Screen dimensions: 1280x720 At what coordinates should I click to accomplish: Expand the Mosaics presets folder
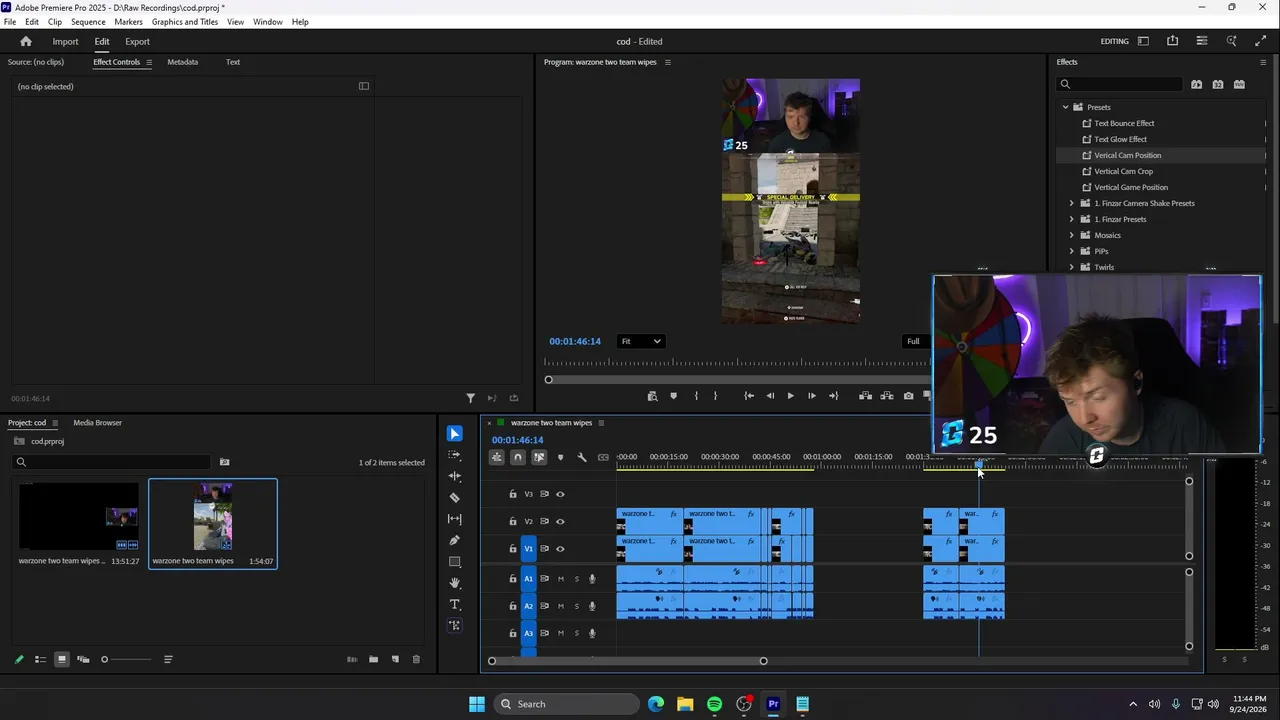[x=1072, y=235]
